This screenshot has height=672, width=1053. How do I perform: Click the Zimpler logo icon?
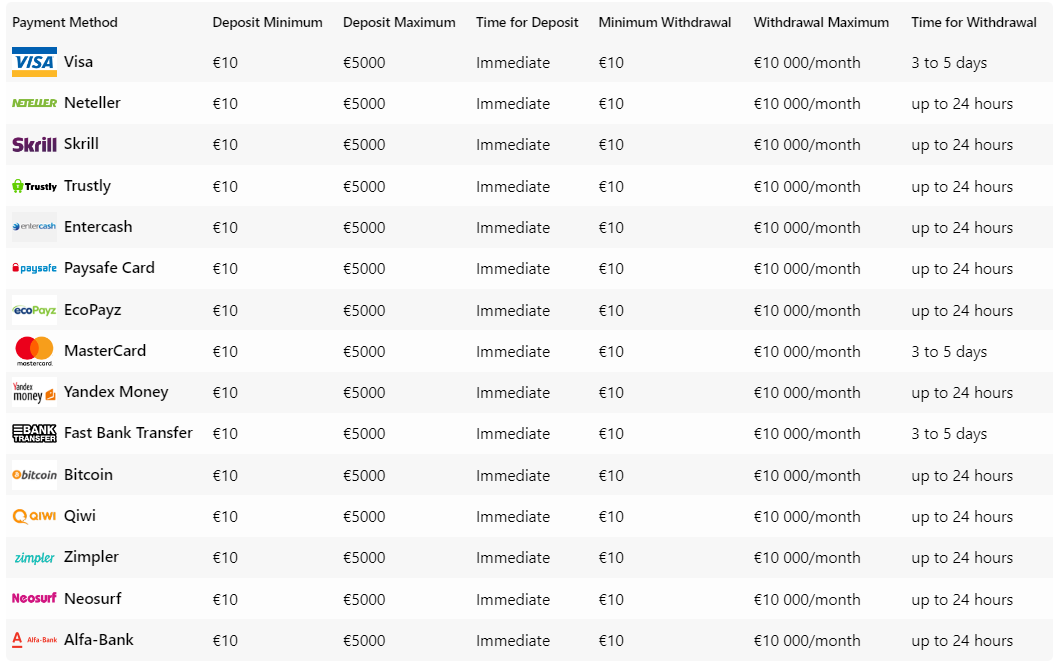click(x=34, y=558)
